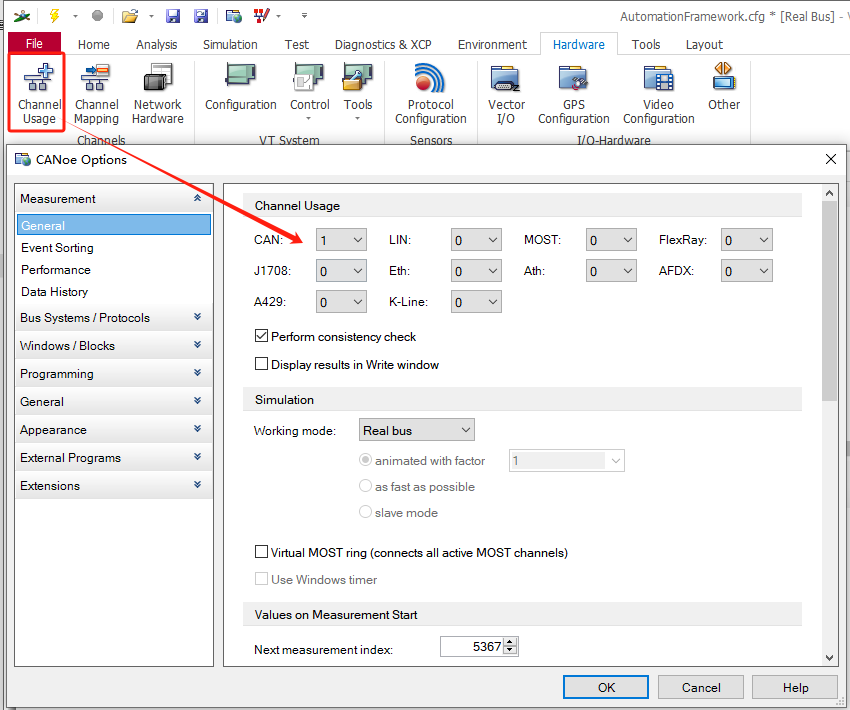Switch to the Analysis tab
Image resolution: width=850 pixels, height=710 pixels.
click(x=156, y=44)
